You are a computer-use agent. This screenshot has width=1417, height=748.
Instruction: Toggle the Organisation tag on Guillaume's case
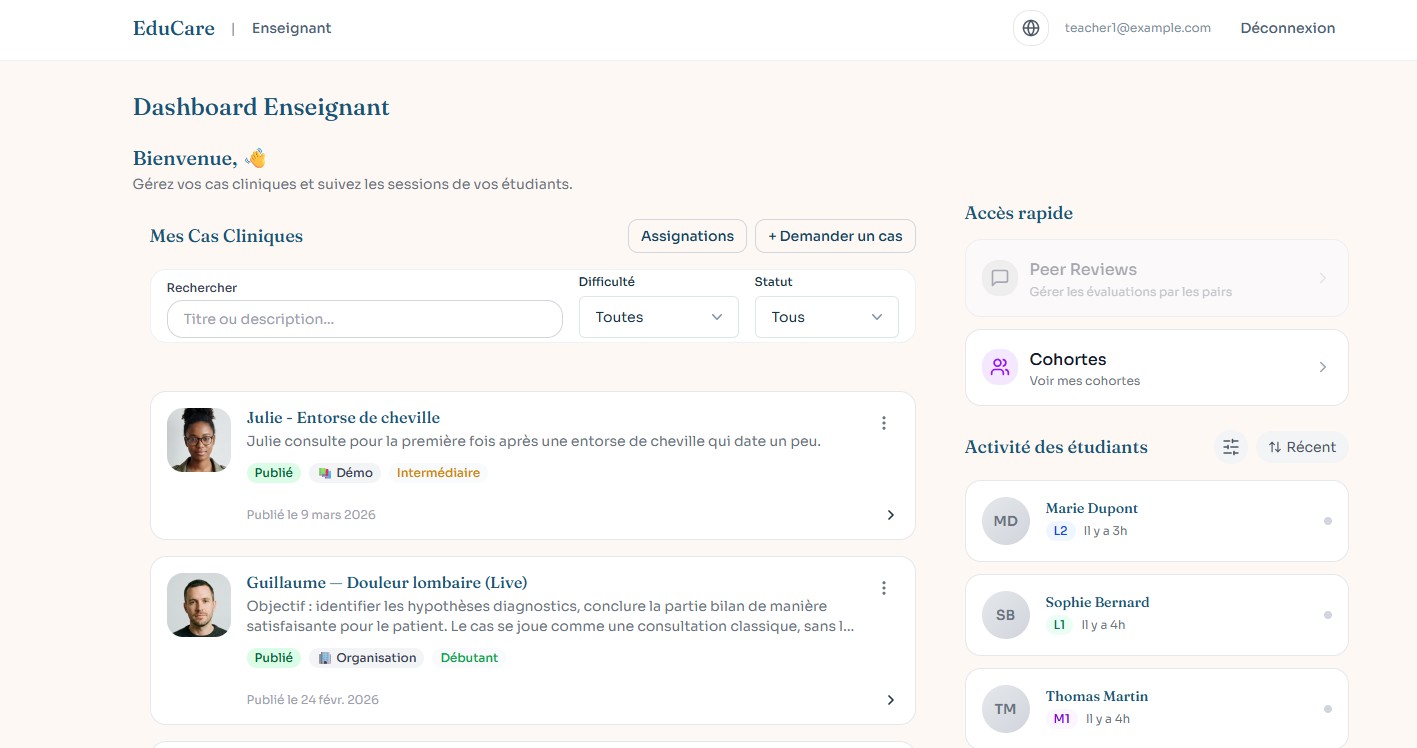click(x=366, y=657)
